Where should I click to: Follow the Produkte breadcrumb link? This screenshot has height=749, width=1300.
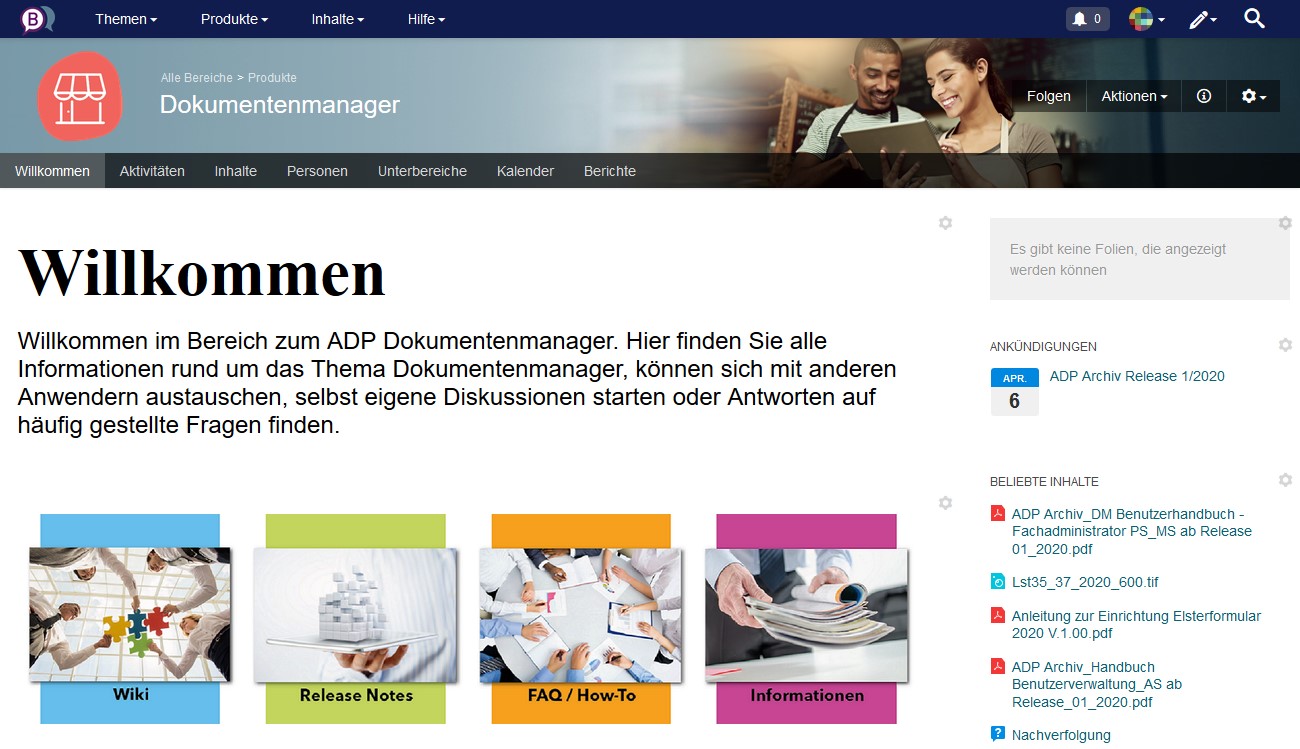point(272,78)
